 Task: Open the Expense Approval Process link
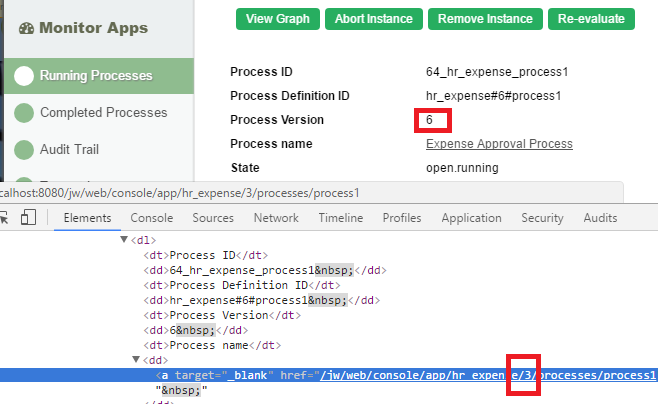tap(499, 144)
